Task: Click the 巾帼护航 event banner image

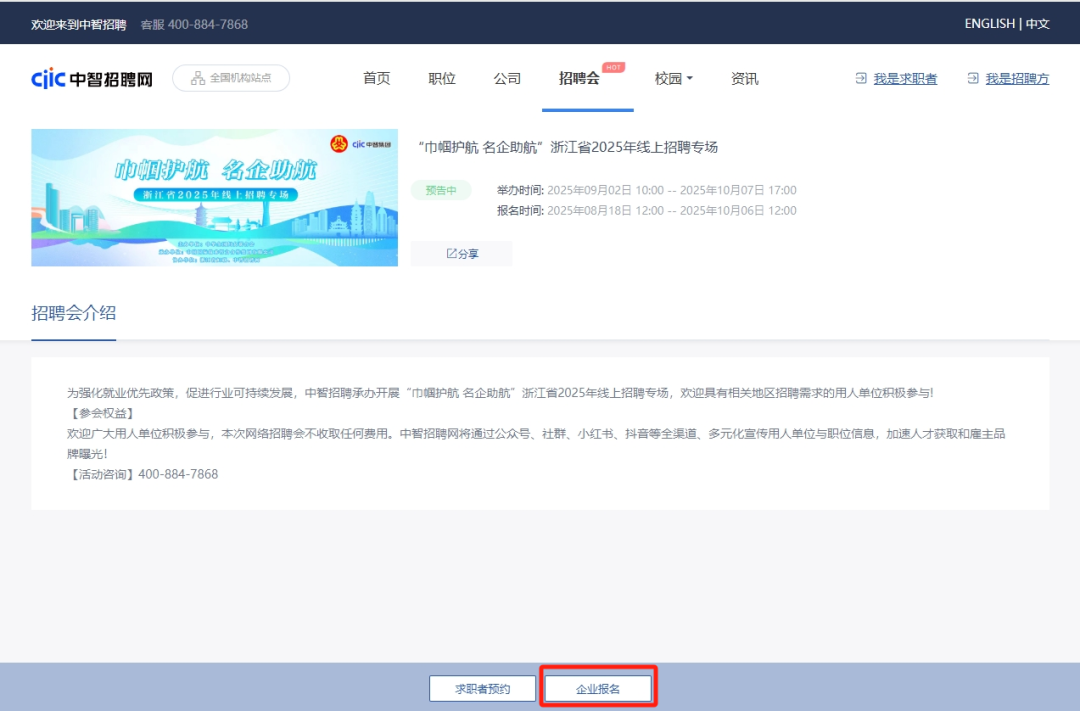Action: [214, 197]
